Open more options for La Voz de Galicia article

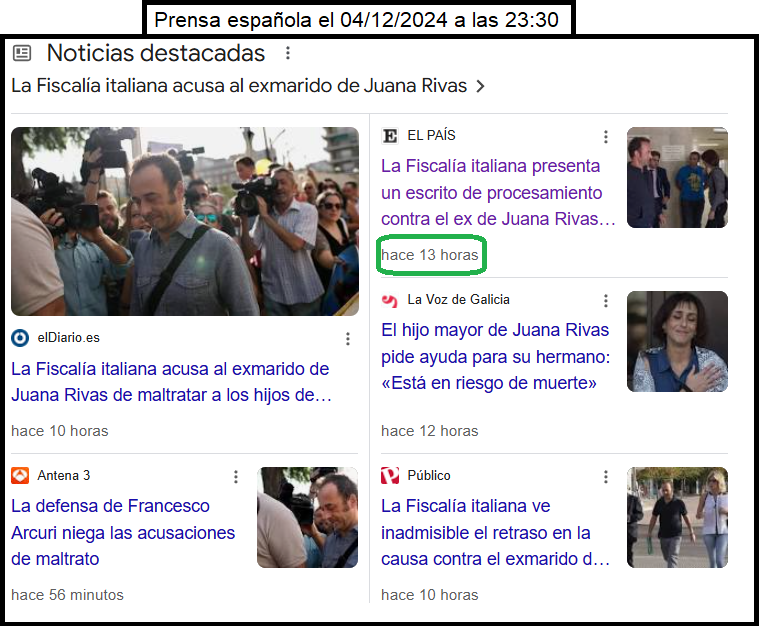click(x=606, y=301)
